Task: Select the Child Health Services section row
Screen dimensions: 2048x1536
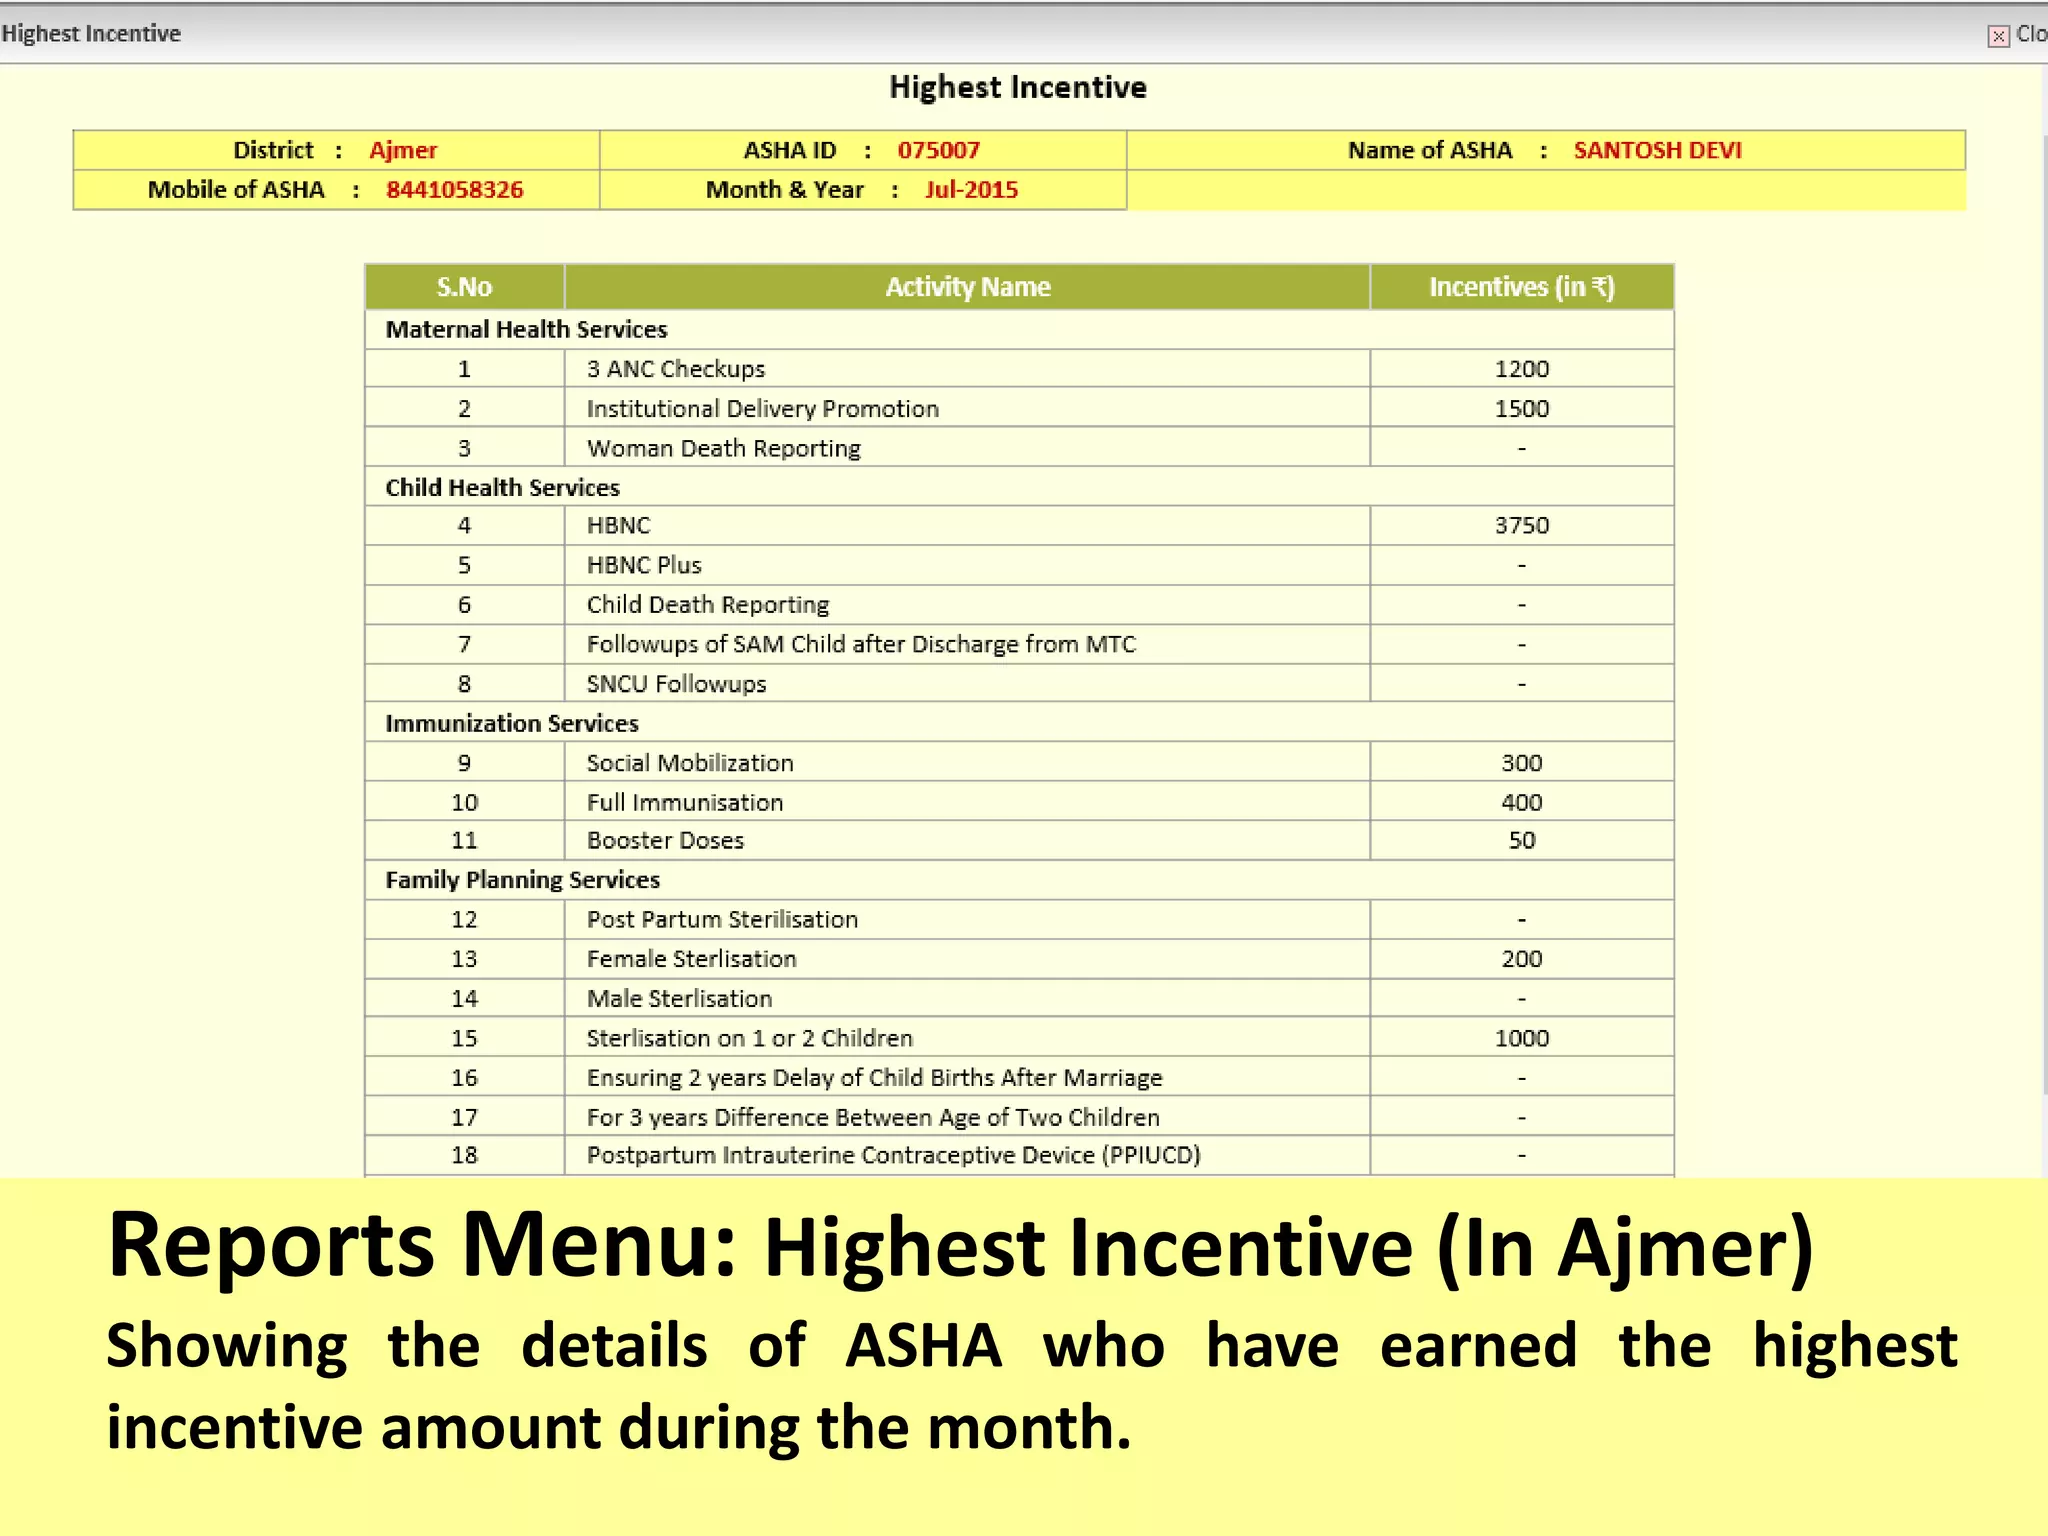Action: (502, 487)
